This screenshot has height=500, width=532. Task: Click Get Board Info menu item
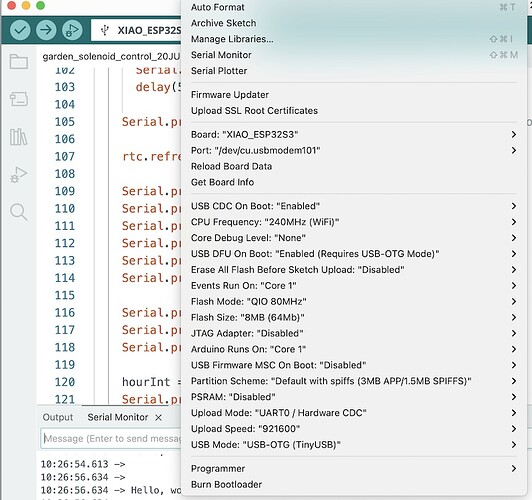tap(353, 182)
